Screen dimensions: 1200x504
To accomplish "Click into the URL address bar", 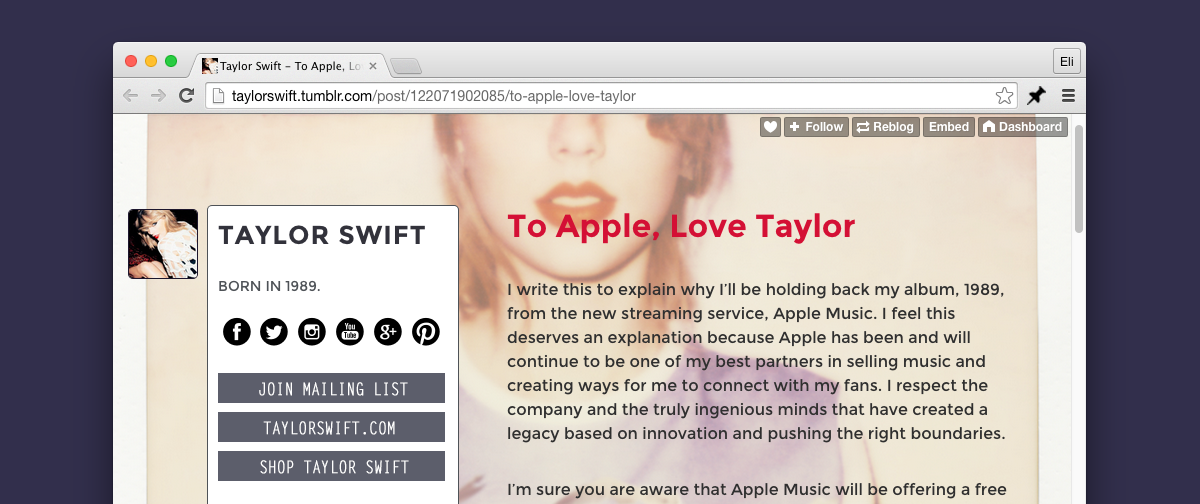I will pyautogui.click(x=610, y=96).
